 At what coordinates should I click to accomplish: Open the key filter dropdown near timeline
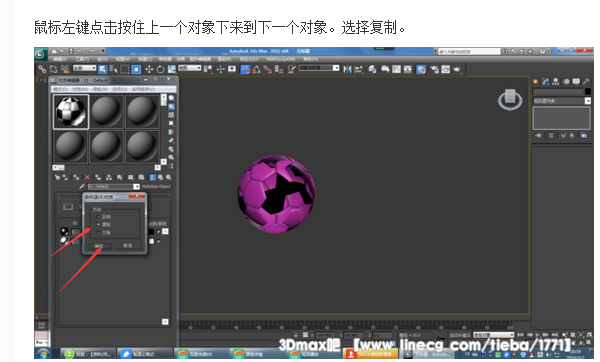click(494, 335)
